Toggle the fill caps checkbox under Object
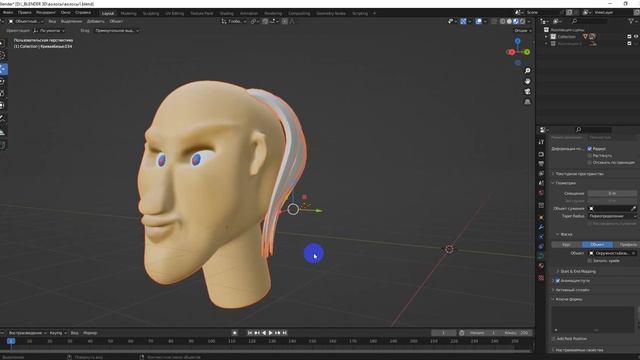This screenshot has width=640, height=360. (589, 260)
